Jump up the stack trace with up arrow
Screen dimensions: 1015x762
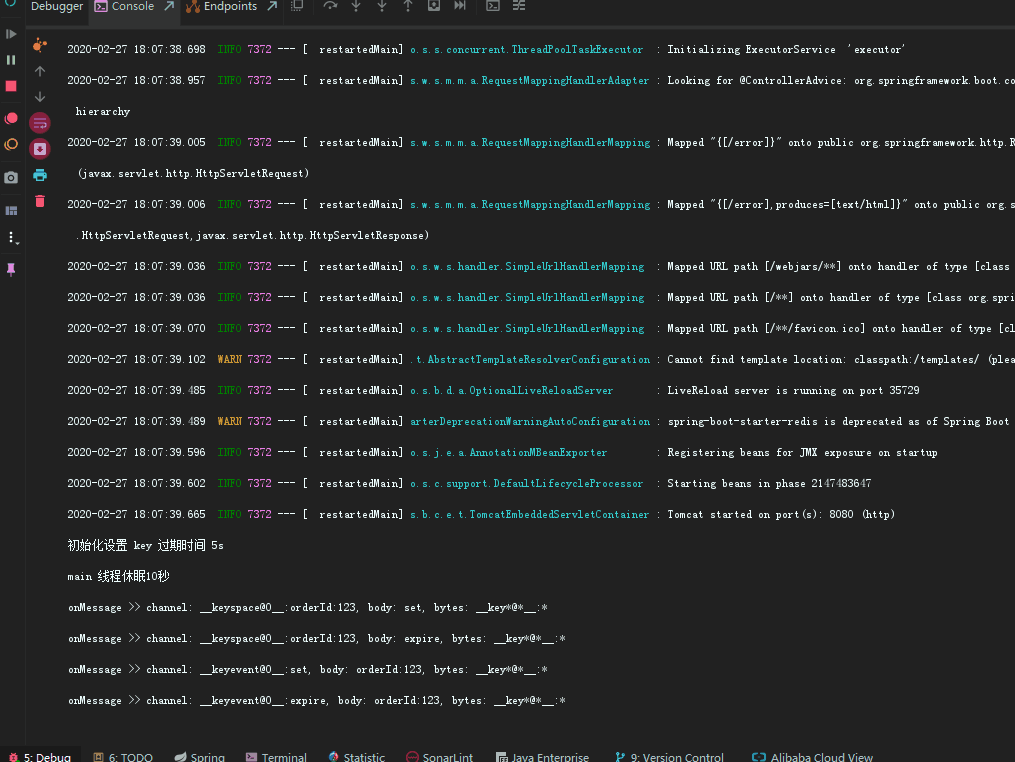click(39, 71)
